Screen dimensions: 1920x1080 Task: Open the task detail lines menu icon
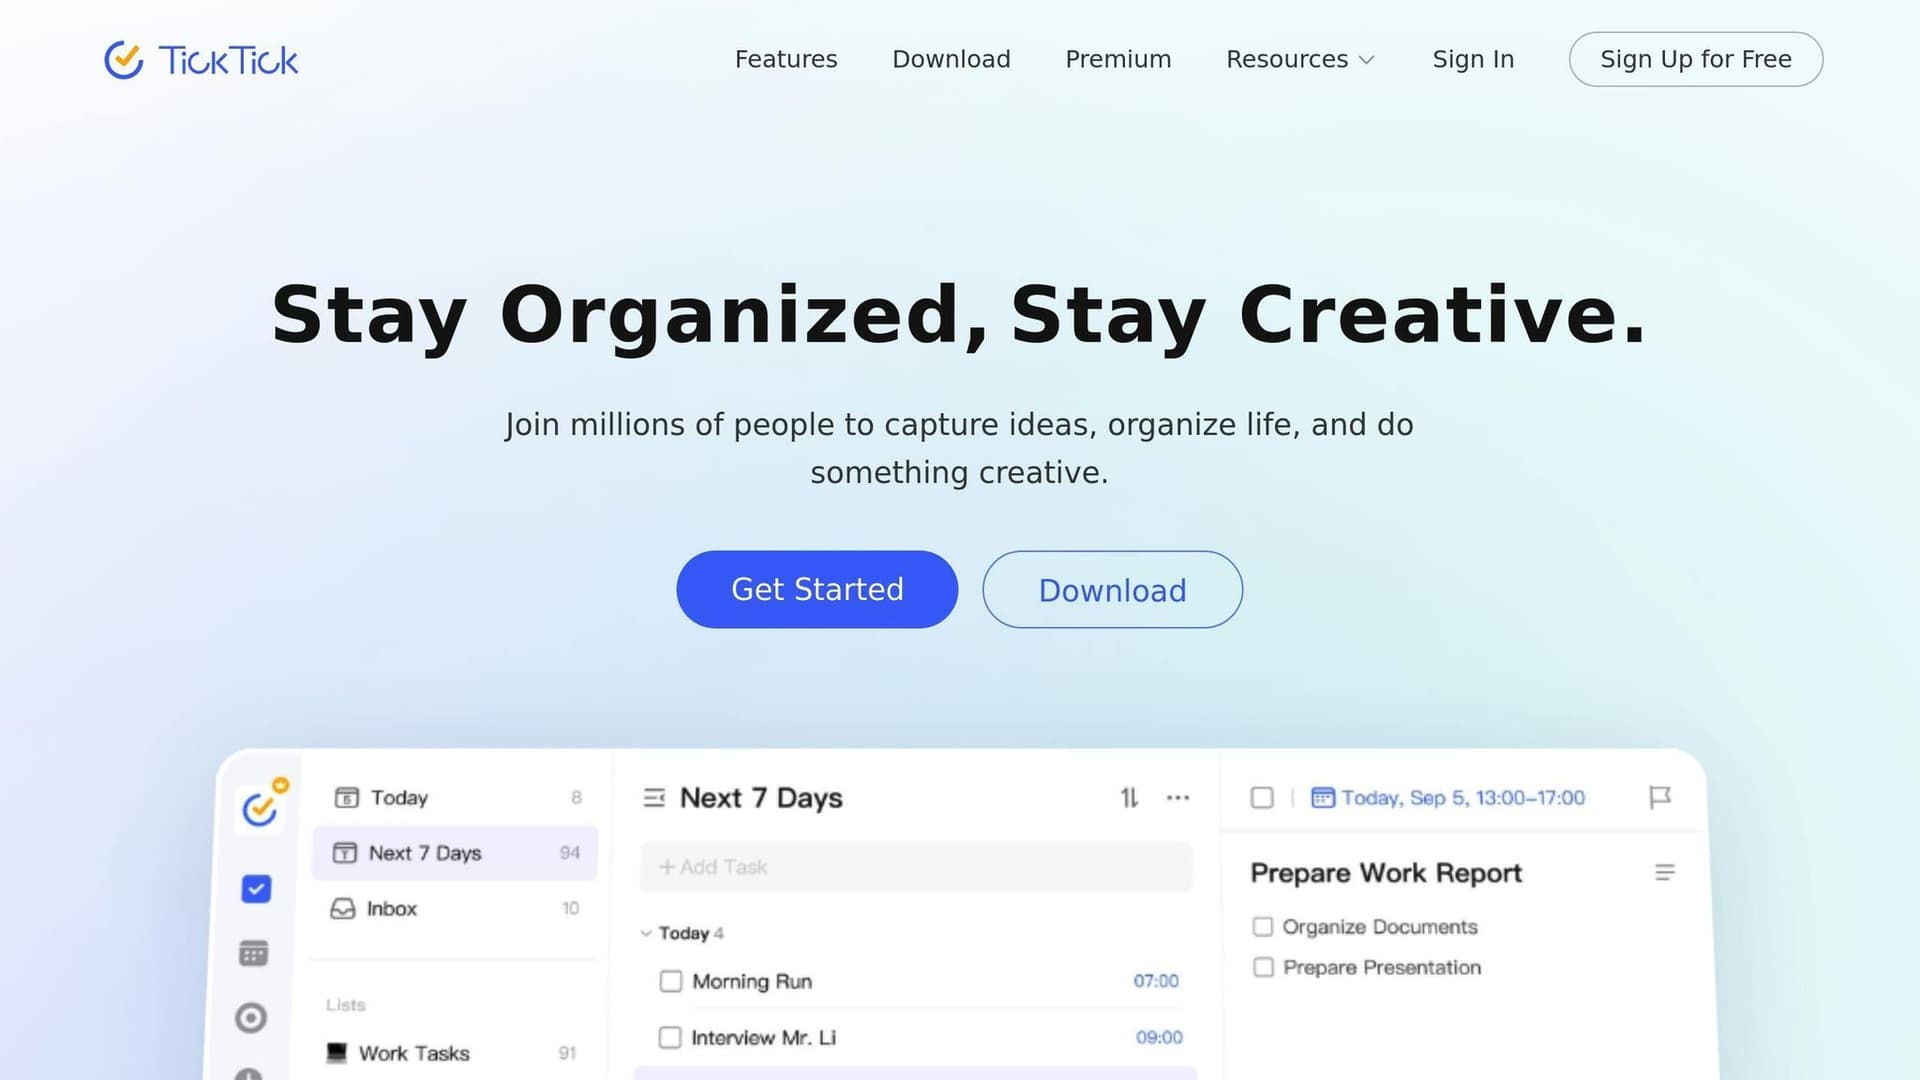click(x=1665, y=872)
